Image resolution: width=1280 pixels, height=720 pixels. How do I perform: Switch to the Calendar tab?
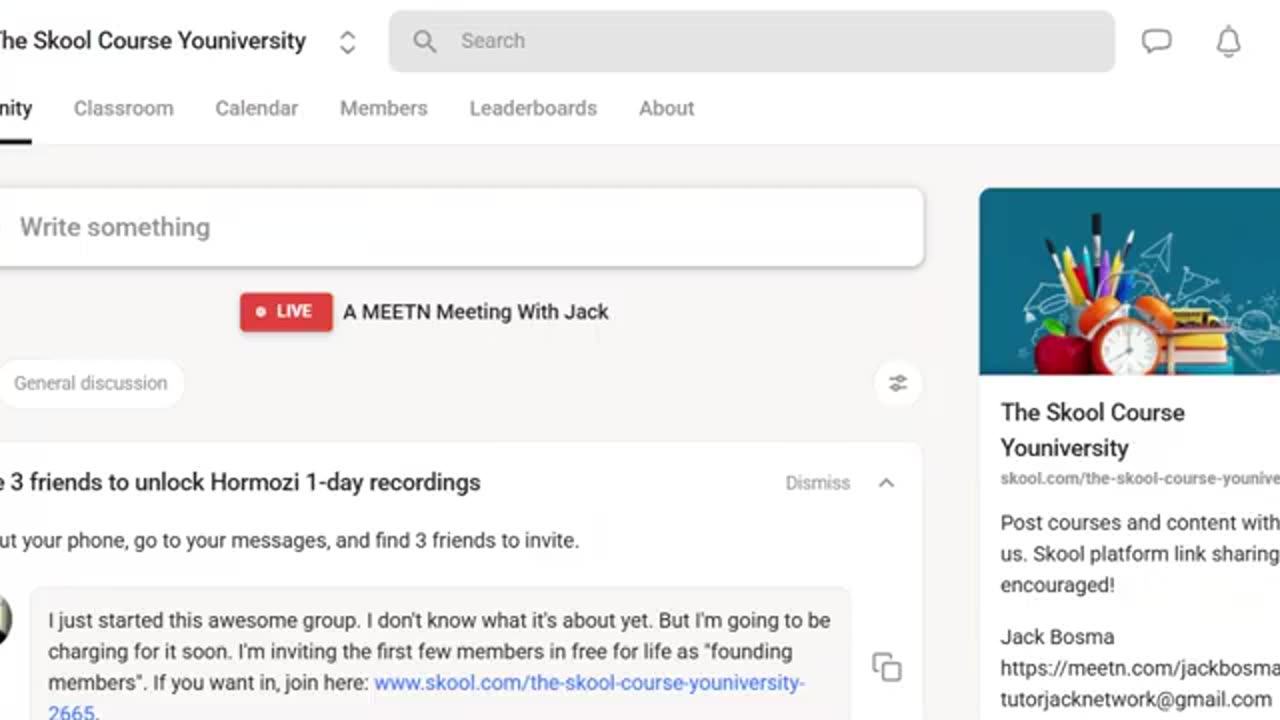click(257, 108)
